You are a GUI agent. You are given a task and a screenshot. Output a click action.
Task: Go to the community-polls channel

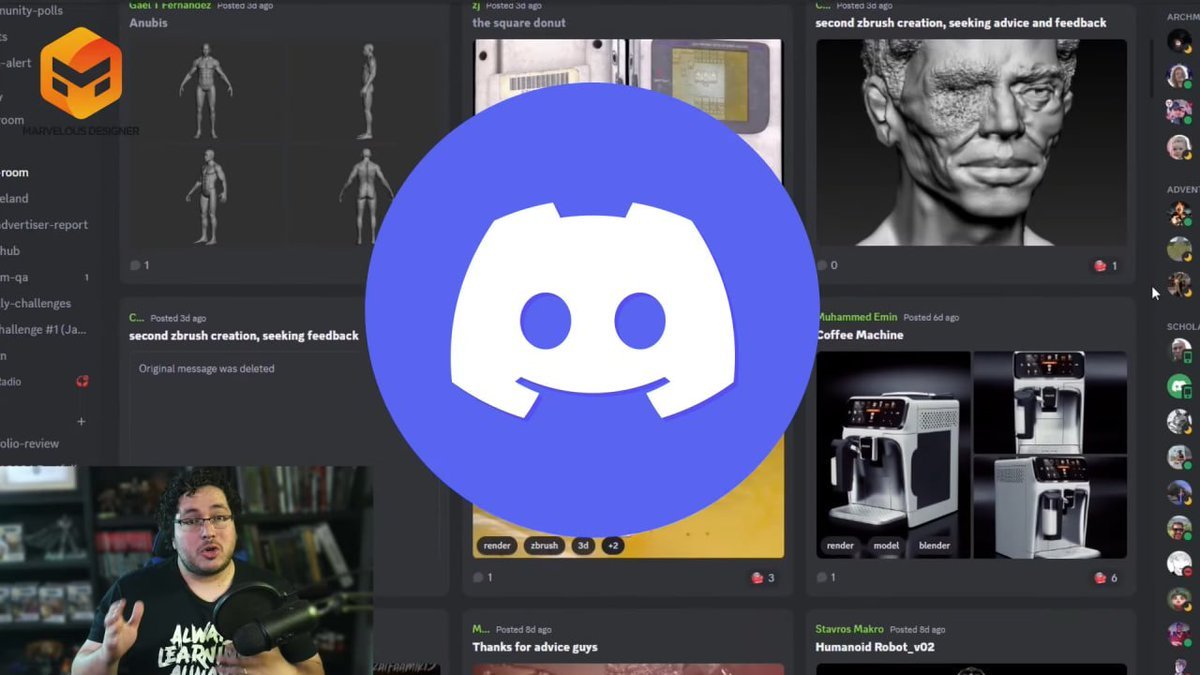point(35,10)
